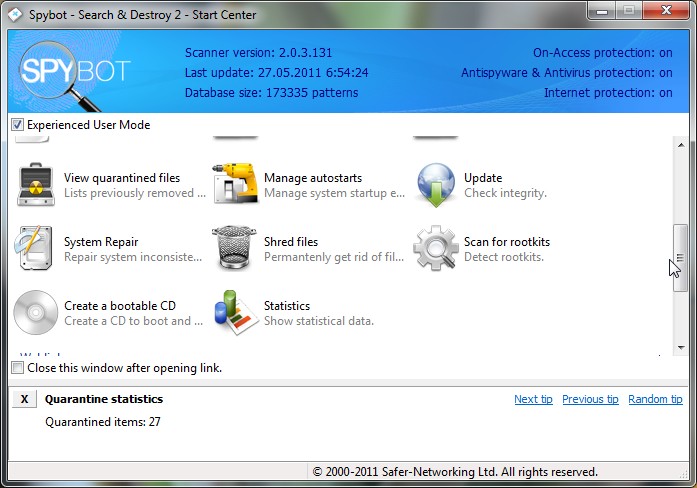The height and width of the screenshot is (488, 697).
Task: Uncheck Experienced User Mode
Action: (17, 125)
